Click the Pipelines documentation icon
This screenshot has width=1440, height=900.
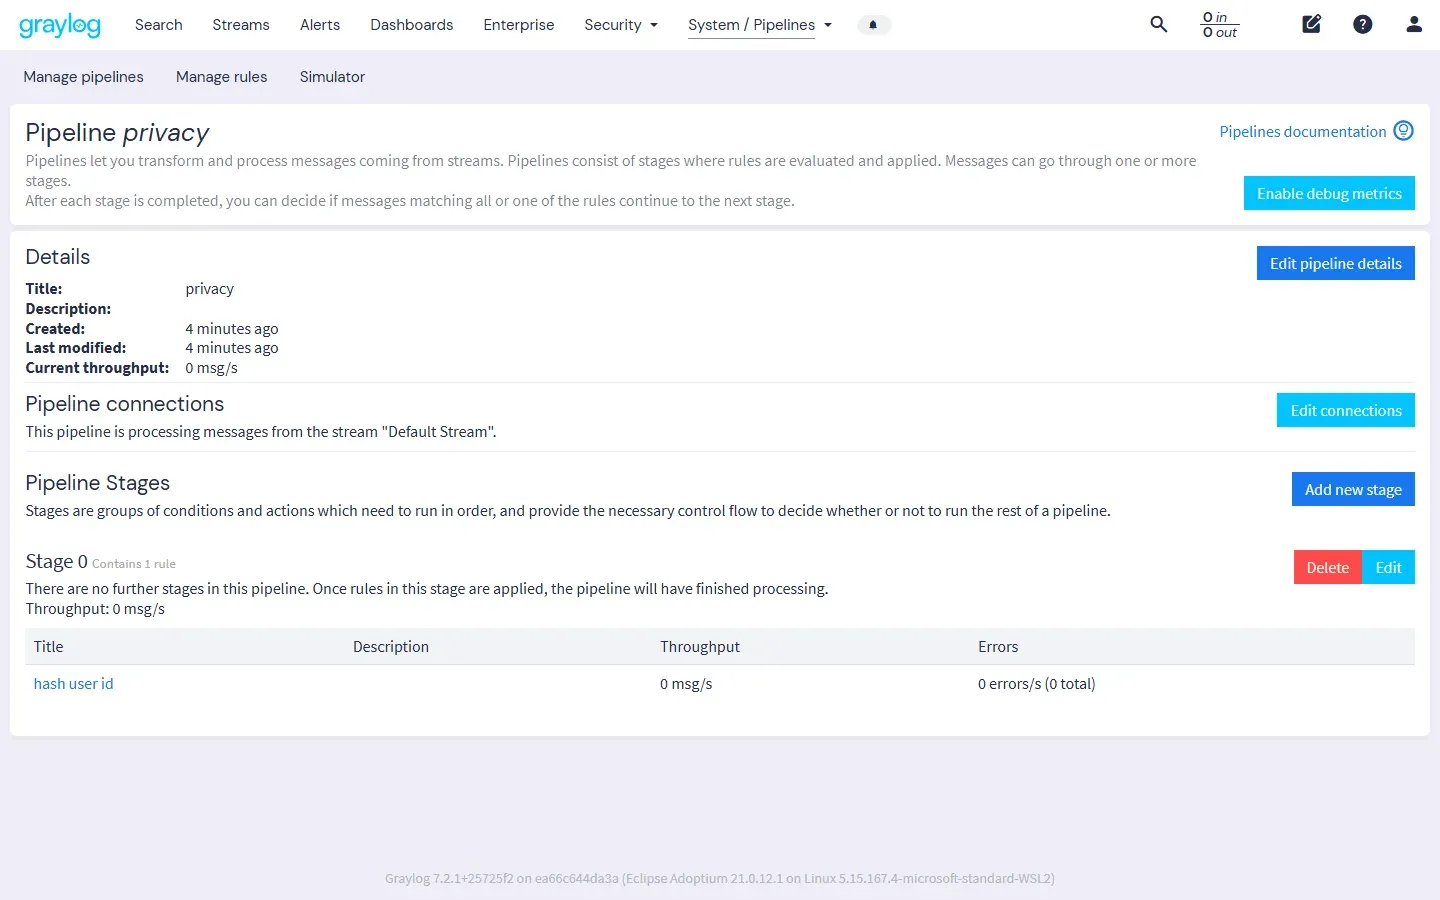pyautogui.click(x=1403, y=131)
